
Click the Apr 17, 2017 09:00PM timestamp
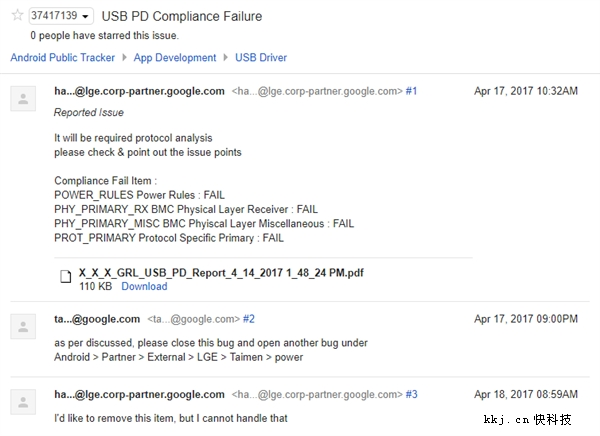[525, 320]
